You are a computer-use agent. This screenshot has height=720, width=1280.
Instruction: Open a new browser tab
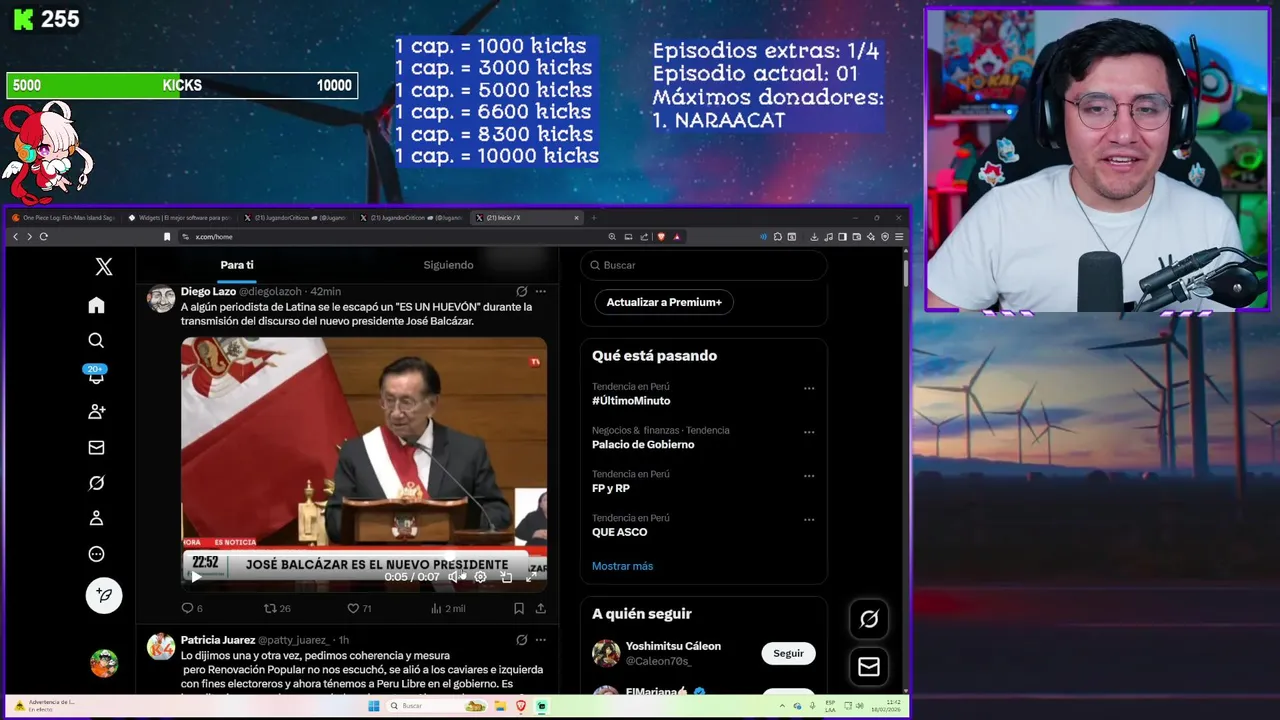[594, 217]
